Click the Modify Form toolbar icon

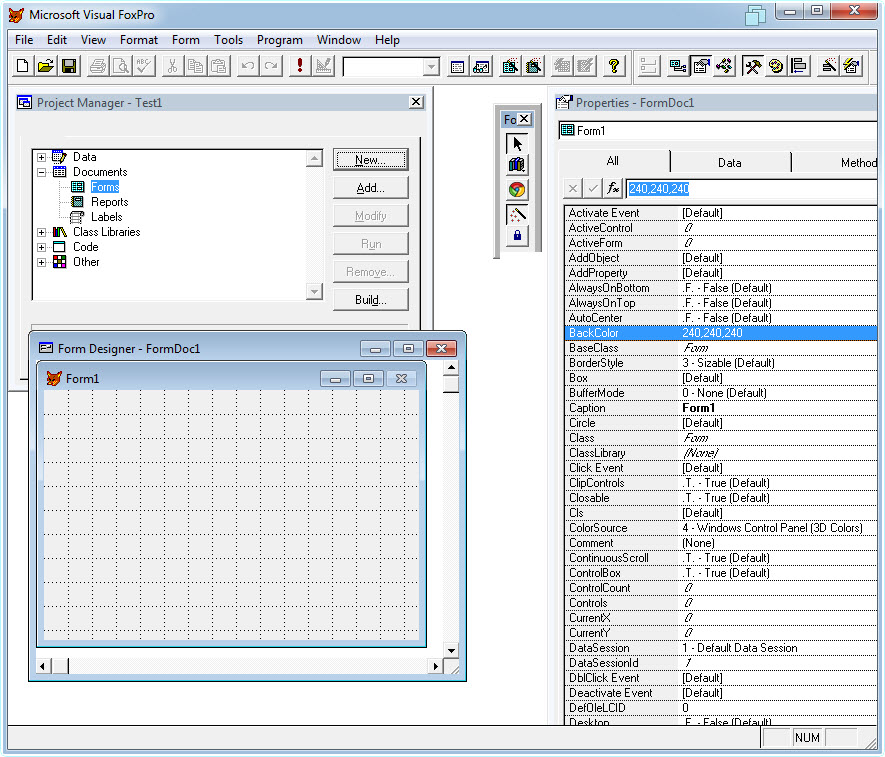323,67
